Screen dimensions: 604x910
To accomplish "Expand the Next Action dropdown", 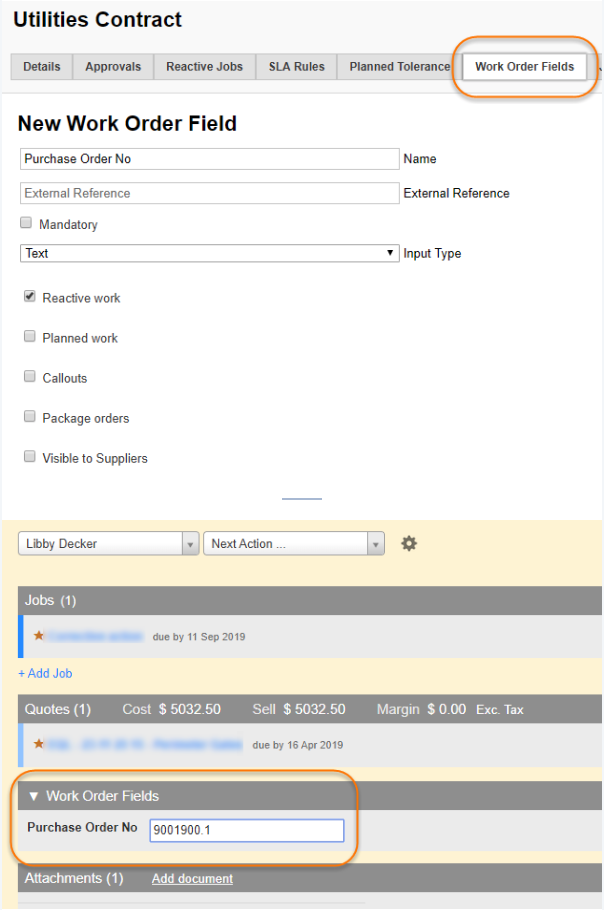I will click(293, 544).
